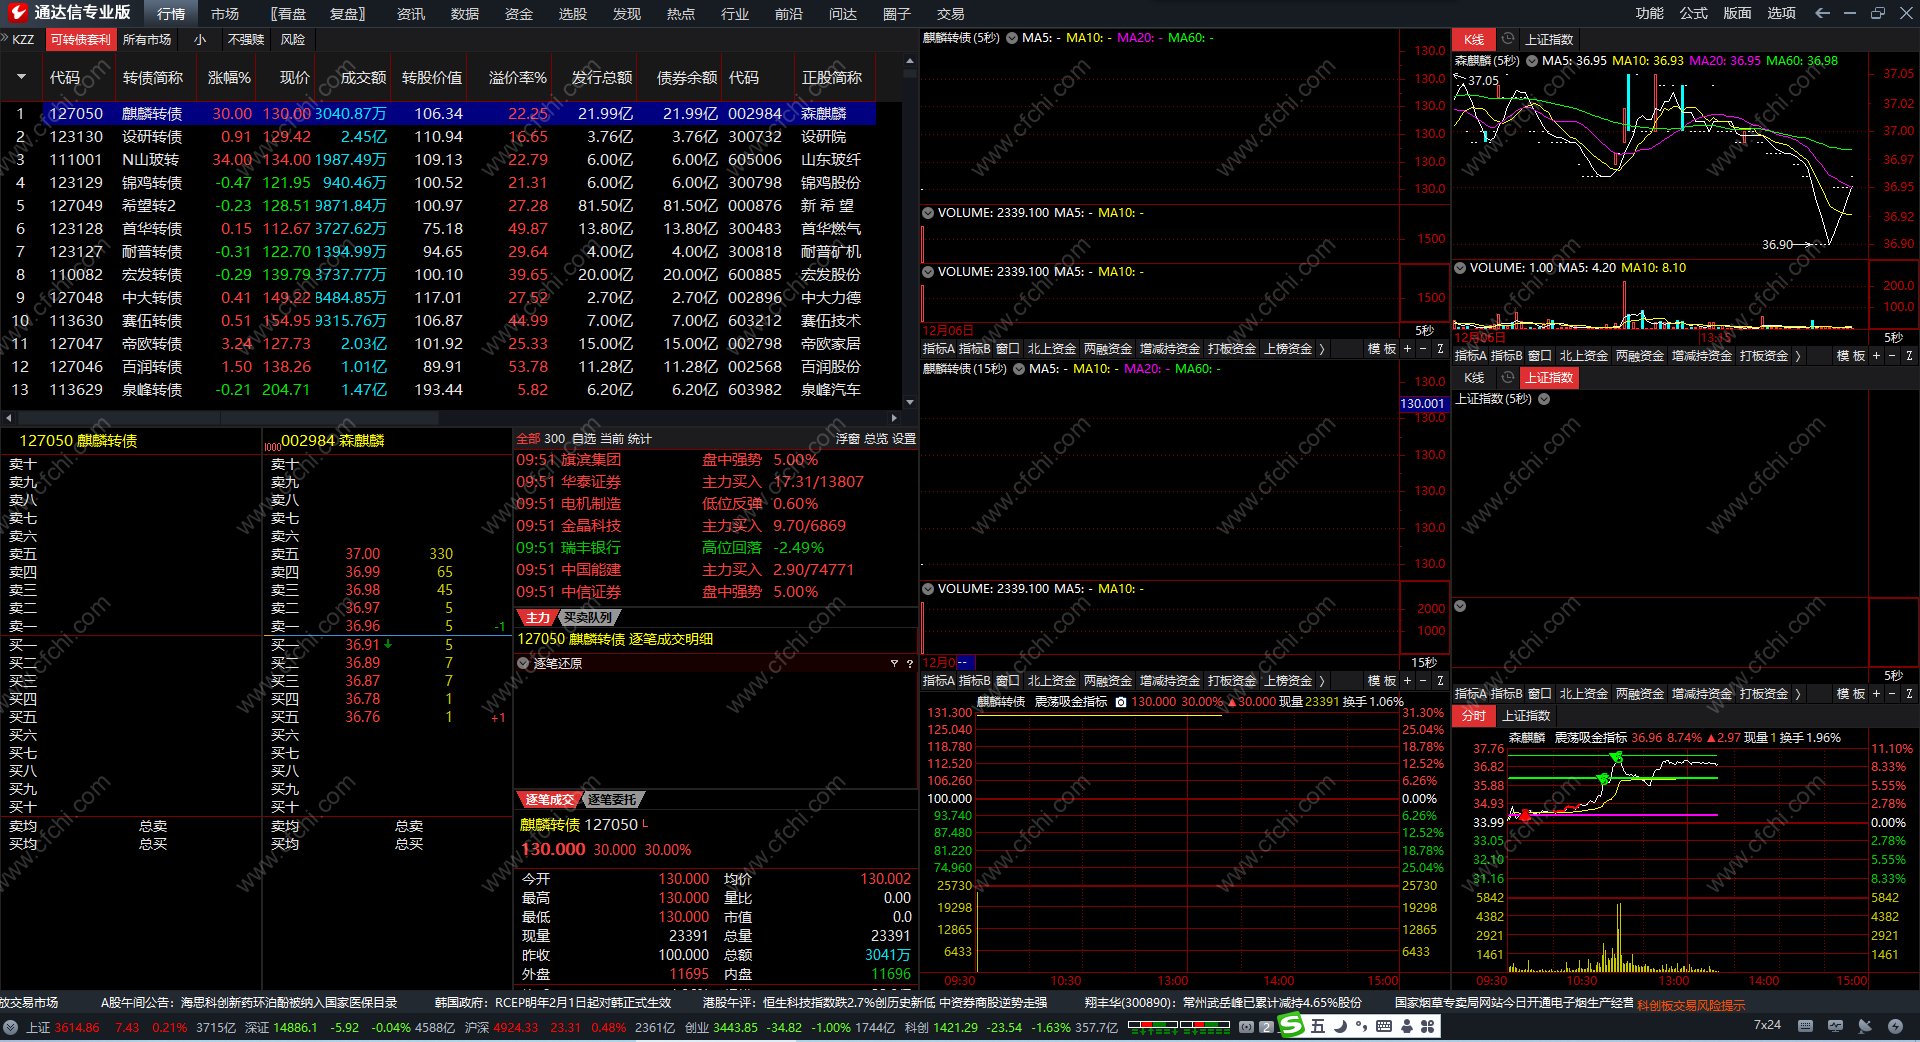Toggle the 浮窗 floating window option
The width and height of the screenshot is (1920, 1042).
(x=848, y=439)
